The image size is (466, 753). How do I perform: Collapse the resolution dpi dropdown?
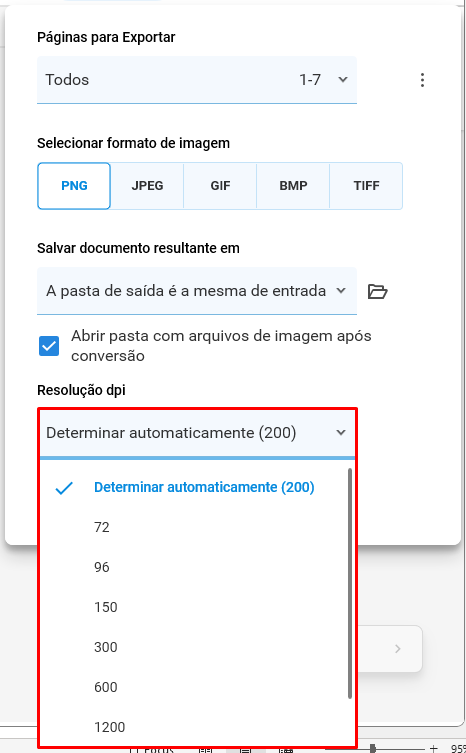pyautogui.click(x=197, y=433)
